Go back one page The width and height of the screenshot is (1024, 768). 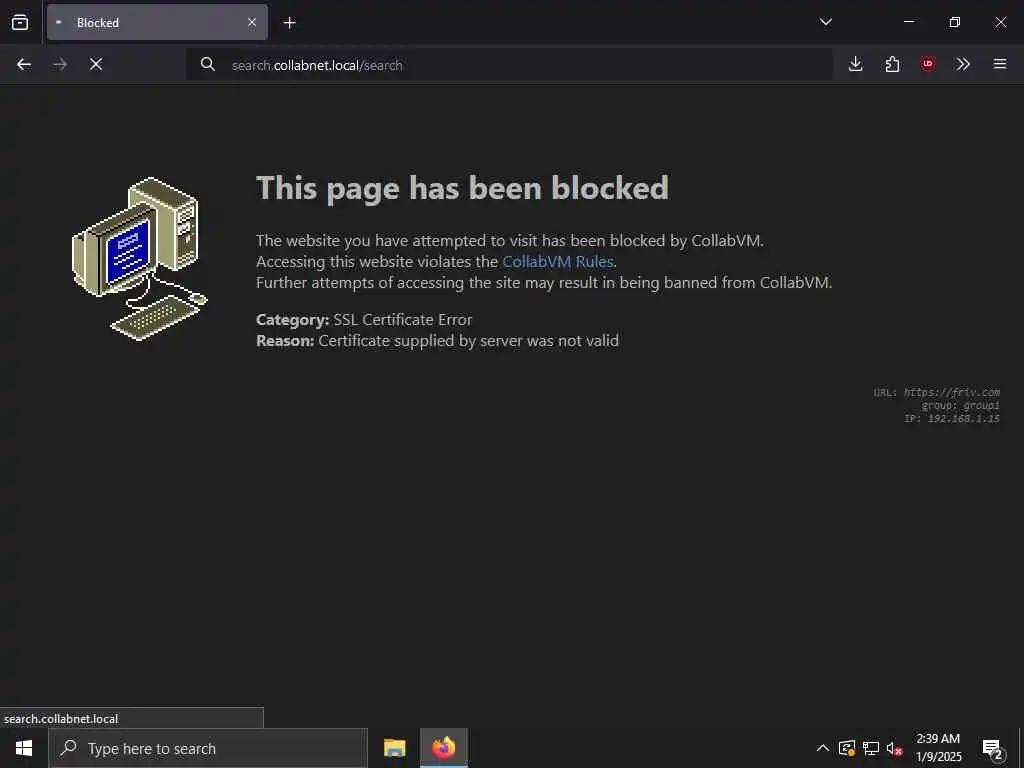(24, 64)
